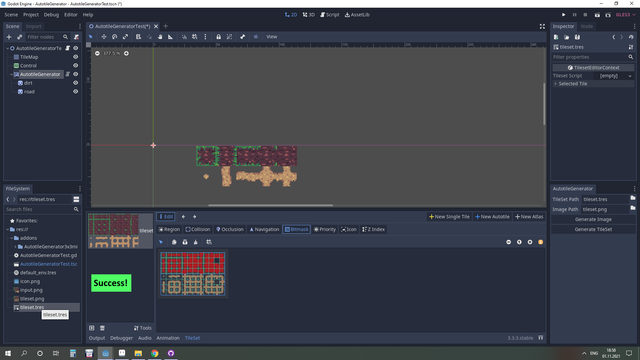This screenshot has height=360, width=640.
Task: Toggle visibility of TileMap node
Action: [x=76, y=57]
